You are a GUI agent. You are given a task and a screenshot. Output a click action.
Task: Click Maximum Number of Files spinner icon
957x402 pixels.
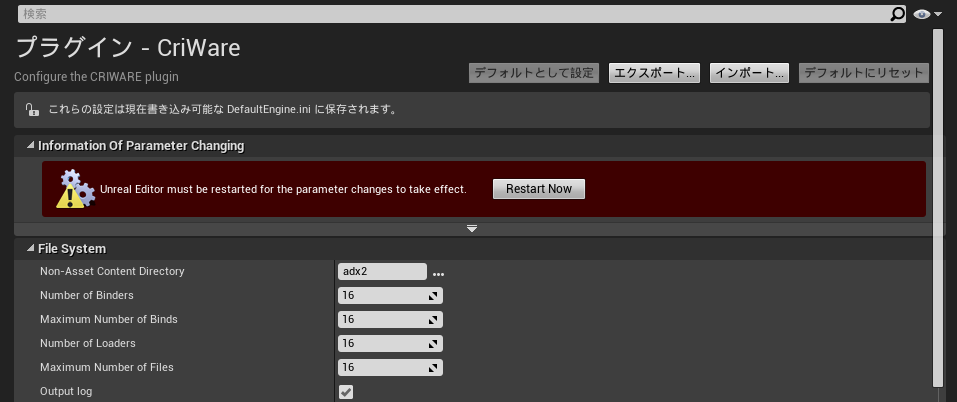pyautogui.click(x=433, y=368)
